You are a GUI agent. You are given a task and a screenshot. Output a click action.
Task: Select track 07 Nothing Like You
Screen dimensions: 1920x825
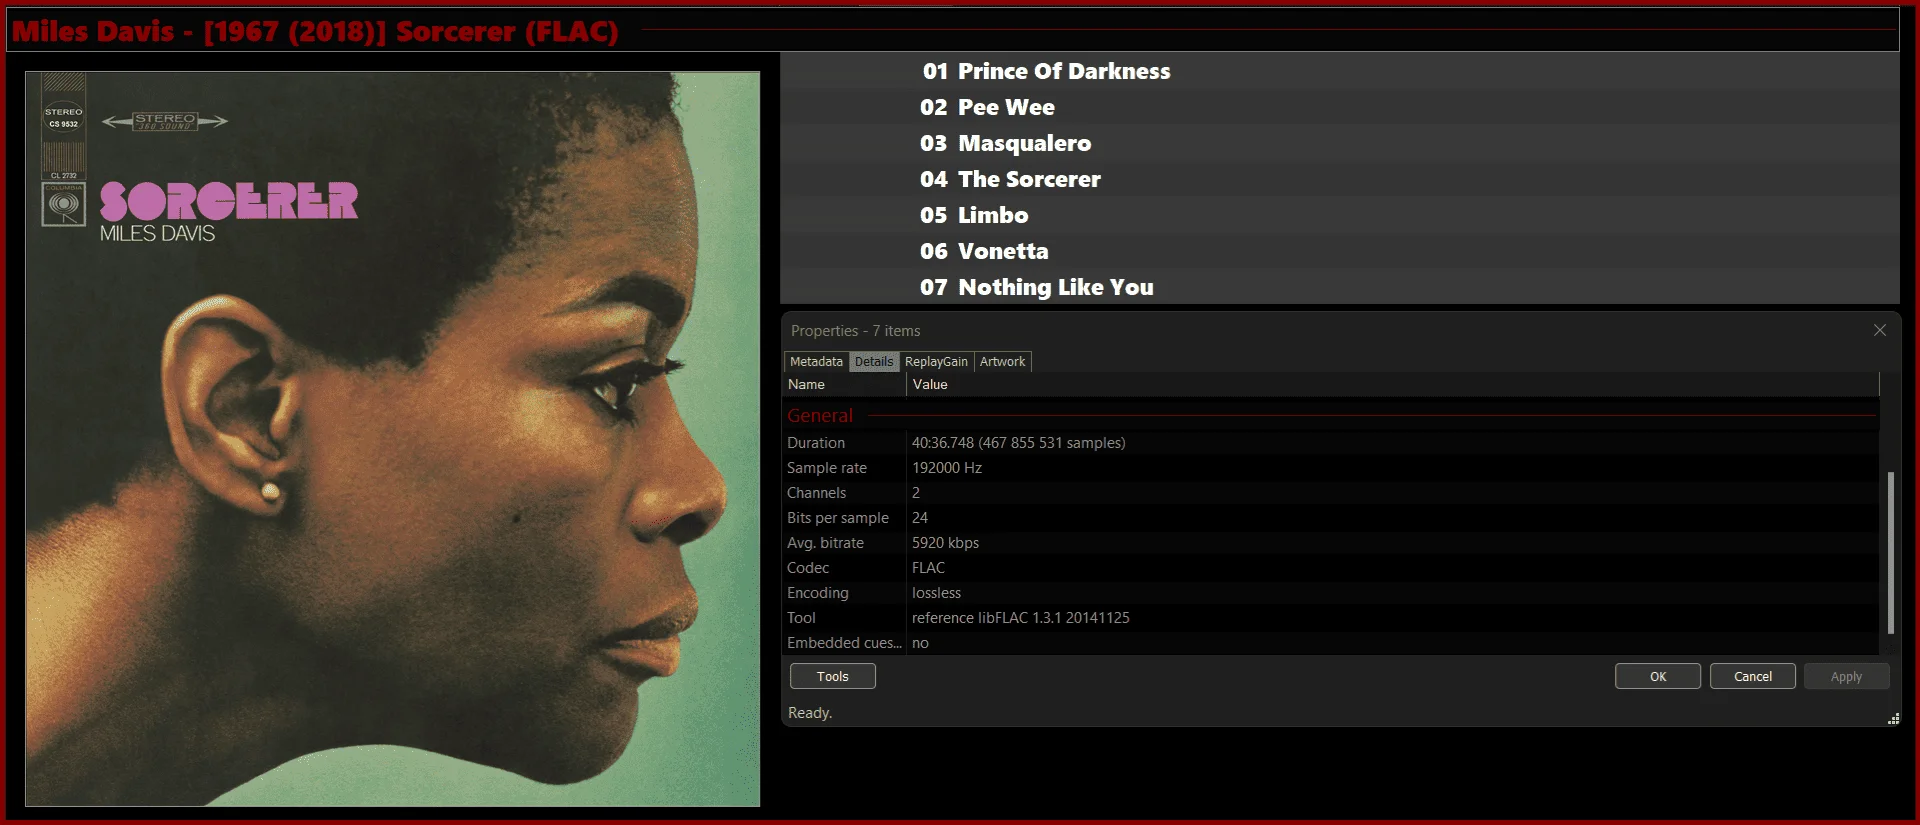[1340, 287]
